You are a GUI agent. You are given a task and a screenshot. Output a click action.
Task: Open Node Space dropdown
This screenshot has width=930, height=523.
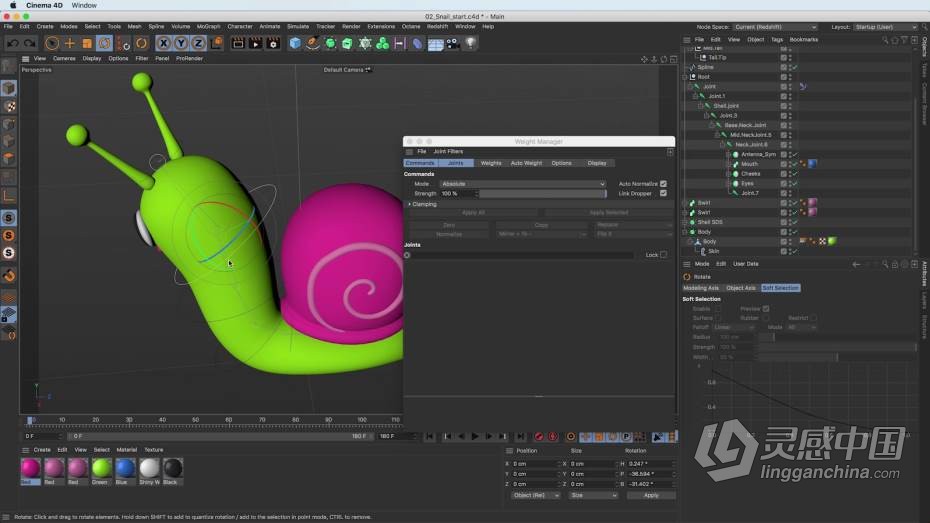[775, 27]
